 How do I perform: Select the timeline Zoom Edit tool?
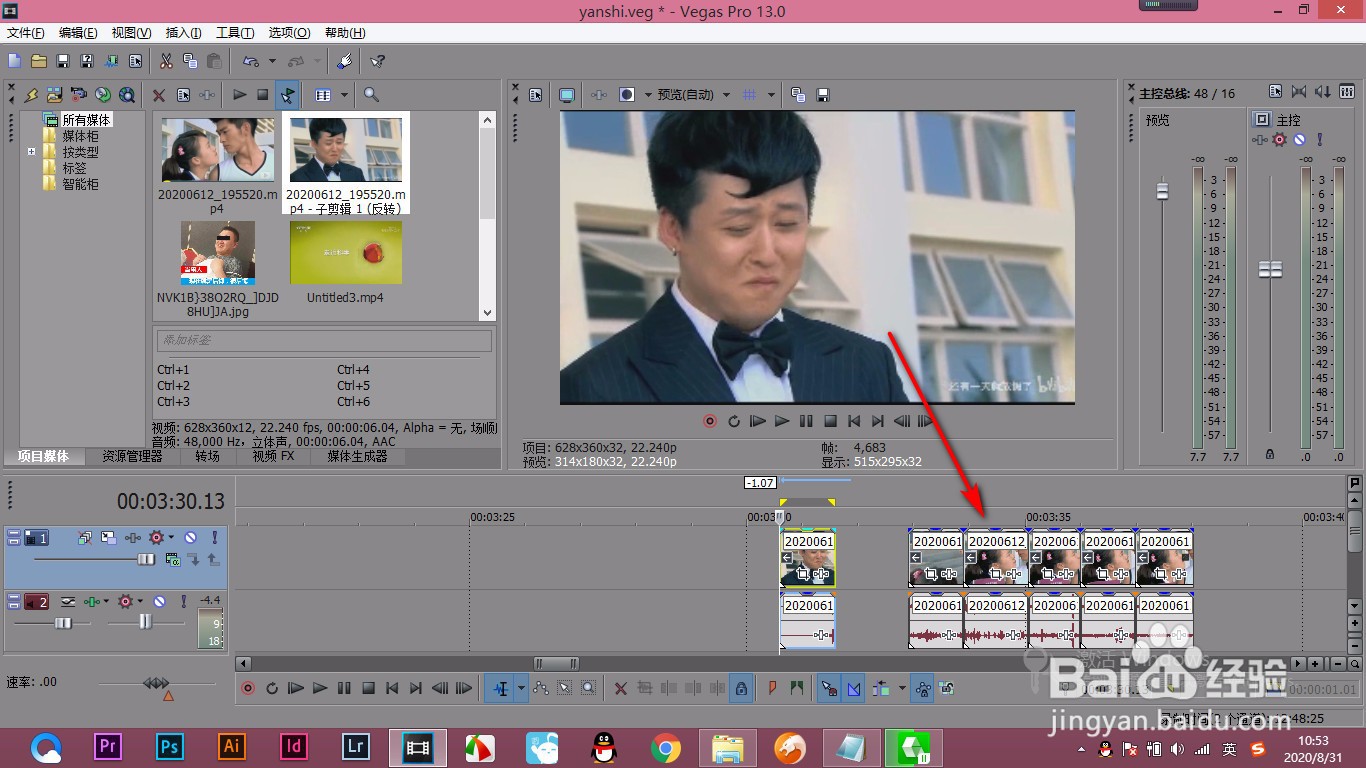[589, 688]
